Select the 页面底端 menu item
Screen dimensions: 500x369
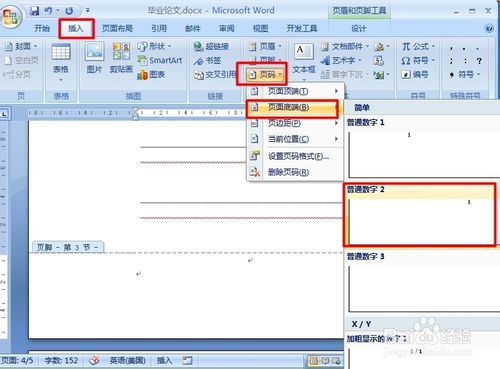pos(292,107)
